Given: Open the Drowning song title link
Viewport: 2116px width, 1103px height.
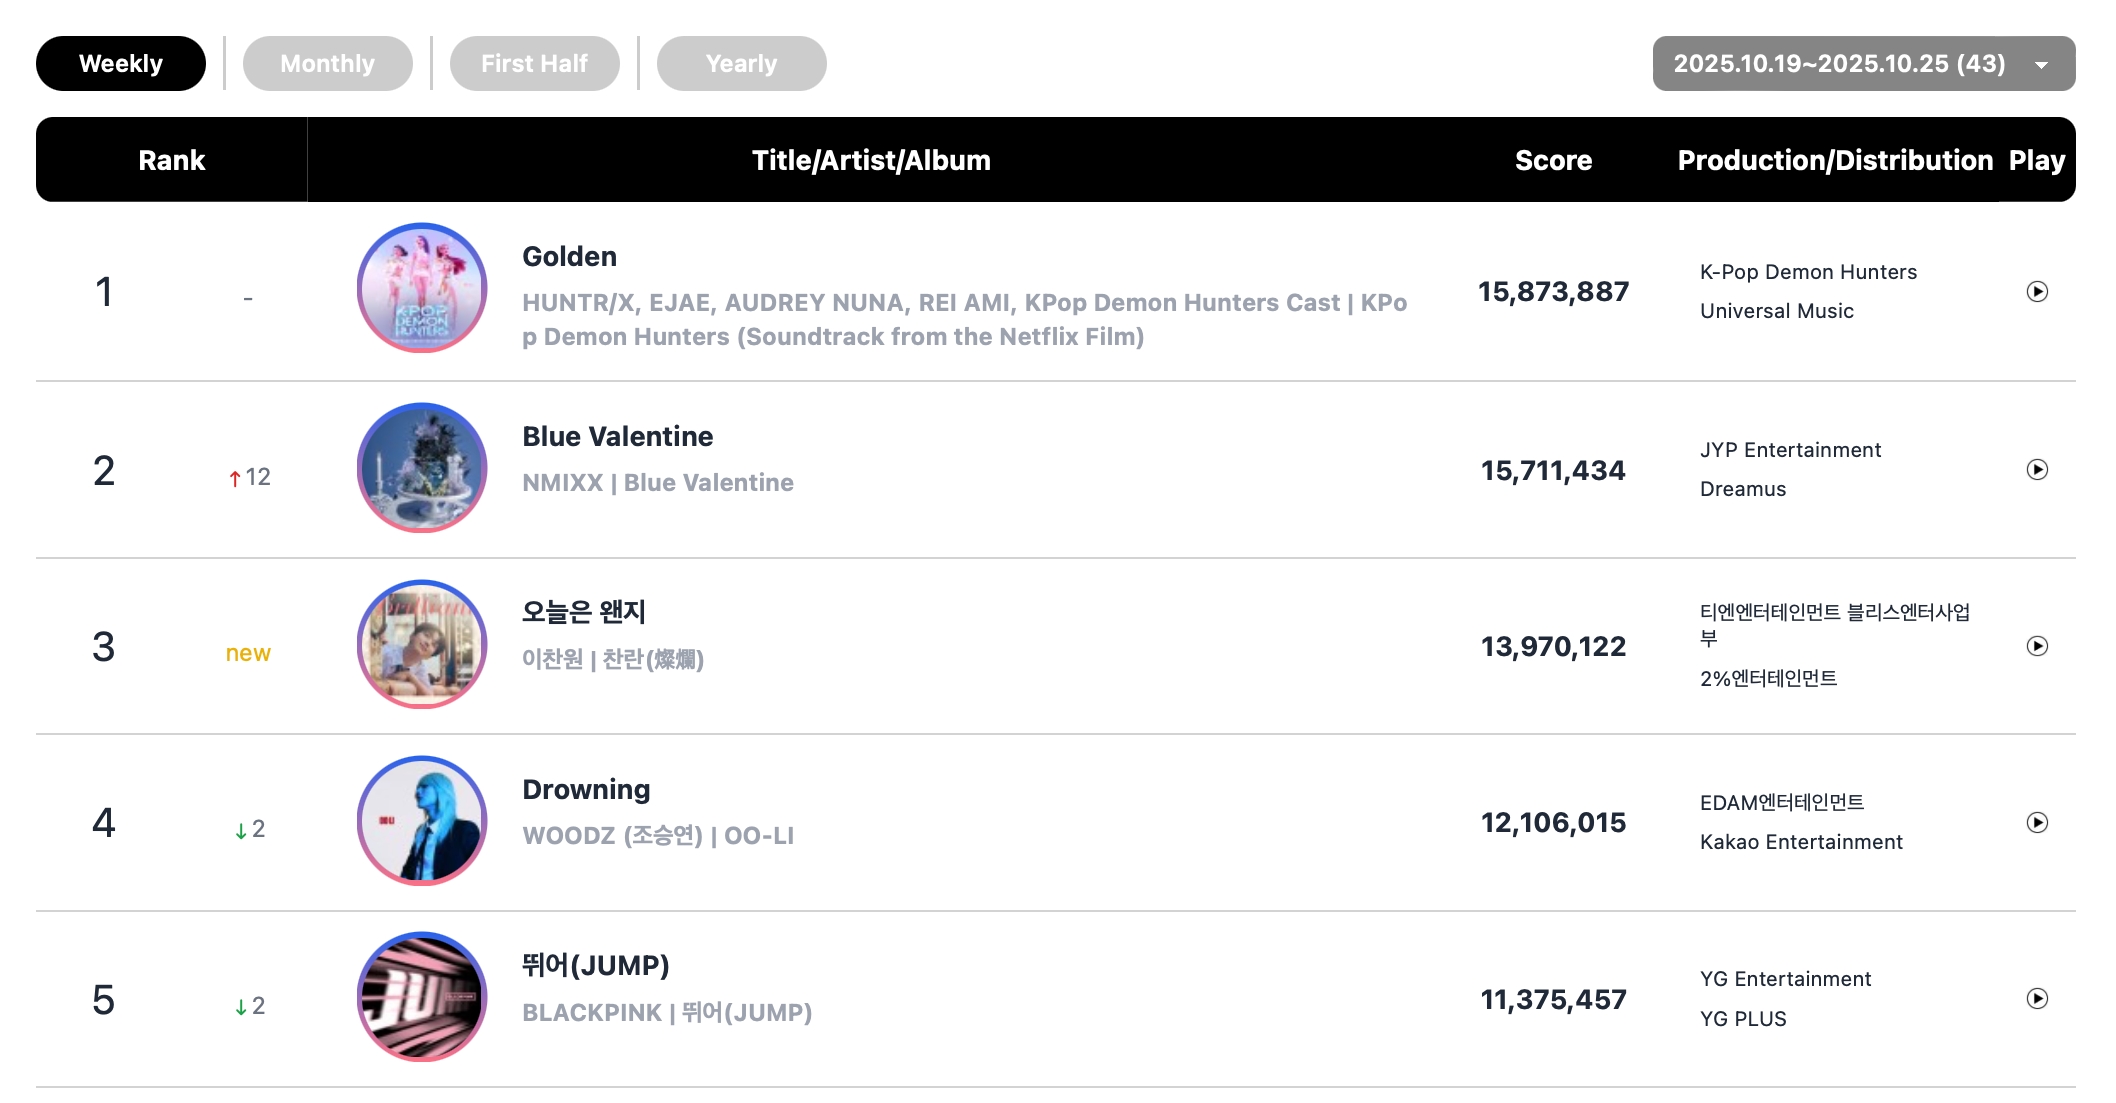Looking at the screenshot, I should point(586,790).
